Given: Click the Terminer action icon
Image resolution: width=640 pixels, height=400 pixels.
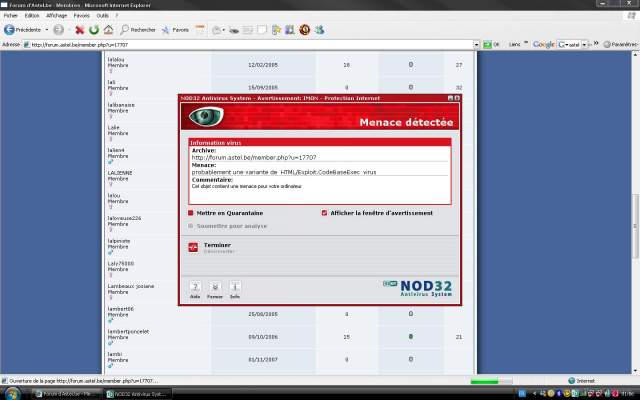Looking at the screenshot, I should tap(193, 247).
